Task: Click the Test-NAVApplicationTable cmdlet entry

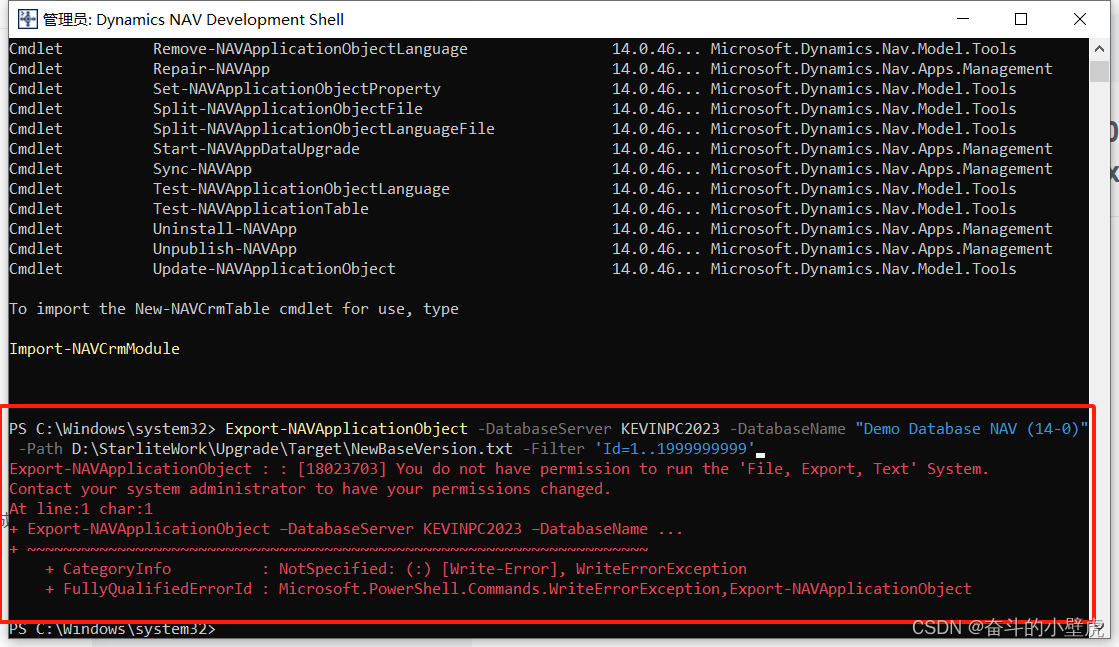Action: (260, 208)
